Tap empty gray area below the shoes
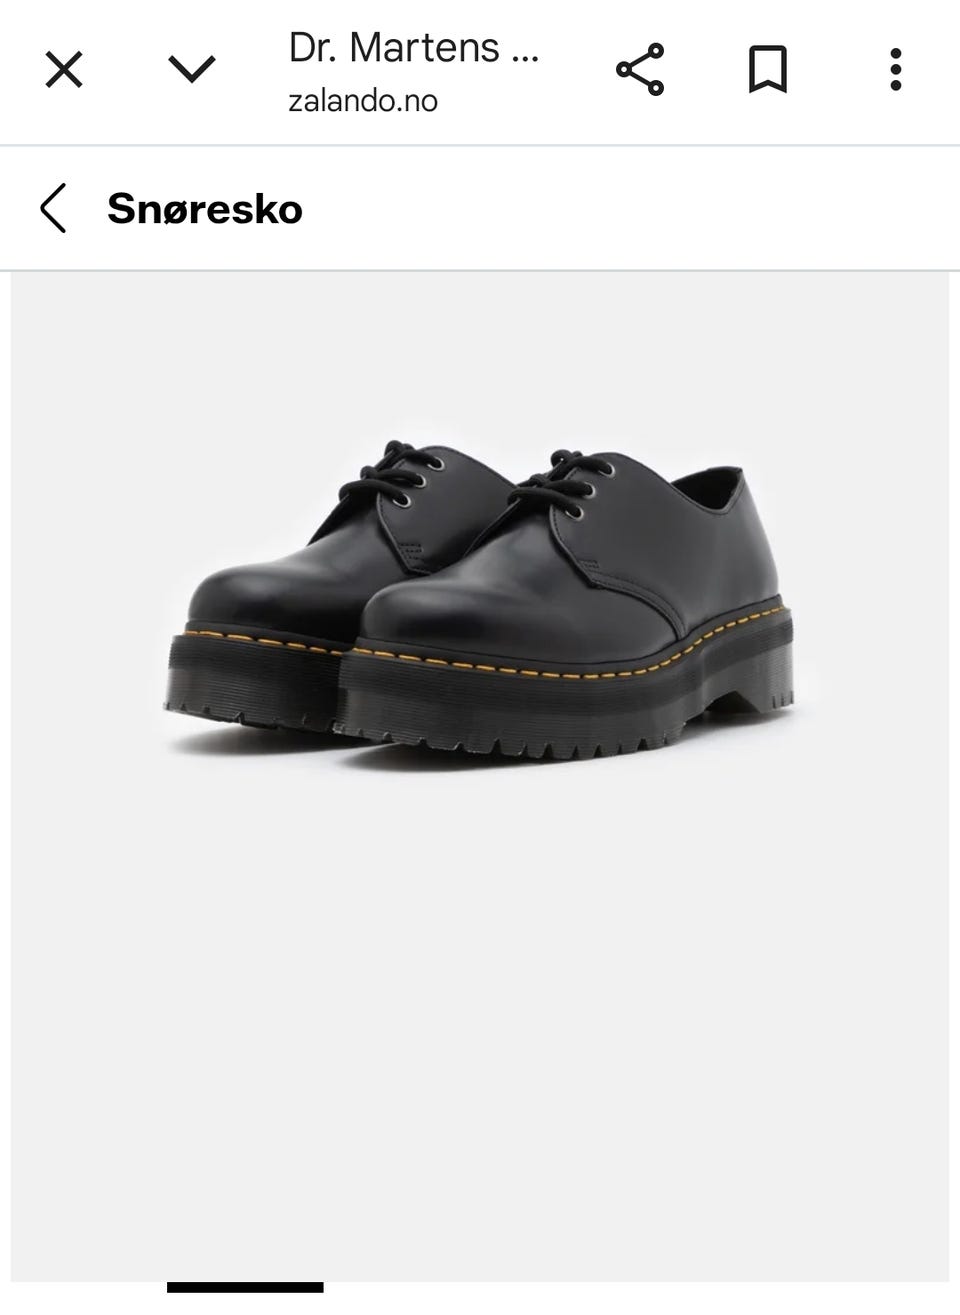 [x=480, y=1000]
